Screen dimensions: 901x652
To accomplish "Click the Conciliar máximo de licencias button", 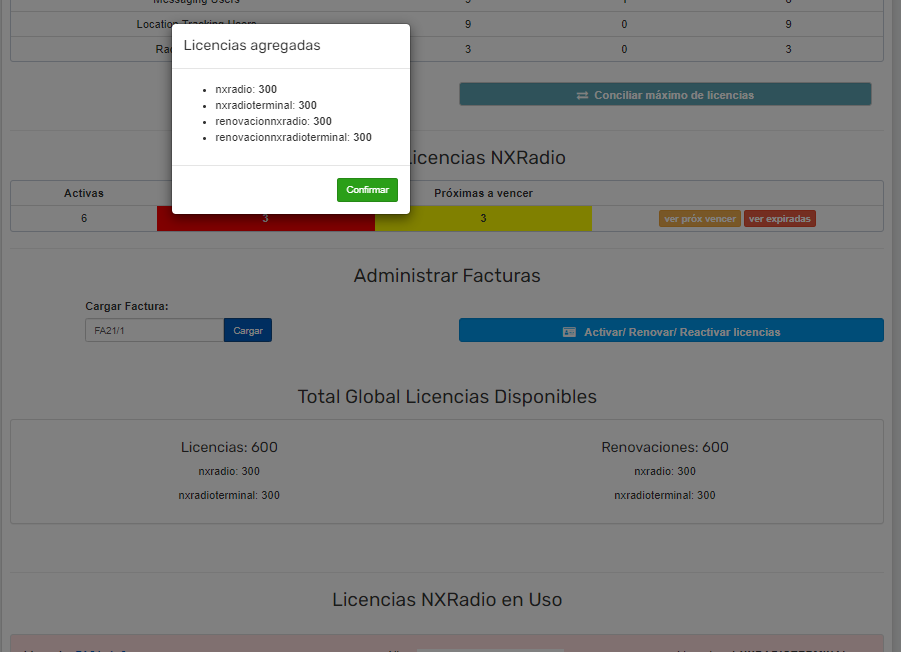I will 665,94.
